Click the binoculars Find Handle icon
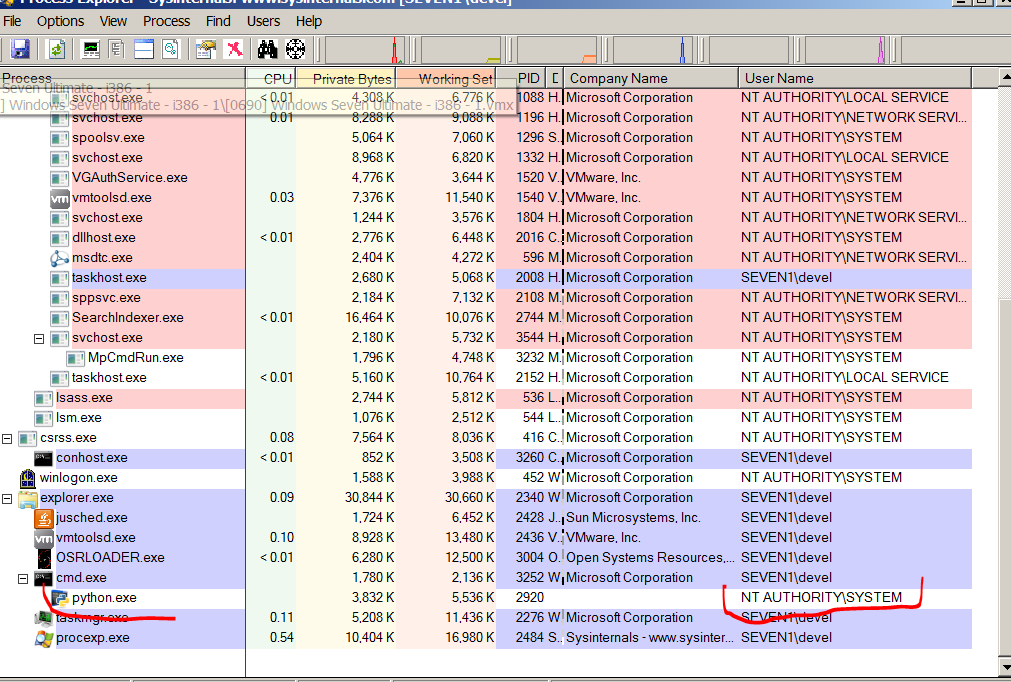This screenshot has width=1011, height=682. coord(267,48)
